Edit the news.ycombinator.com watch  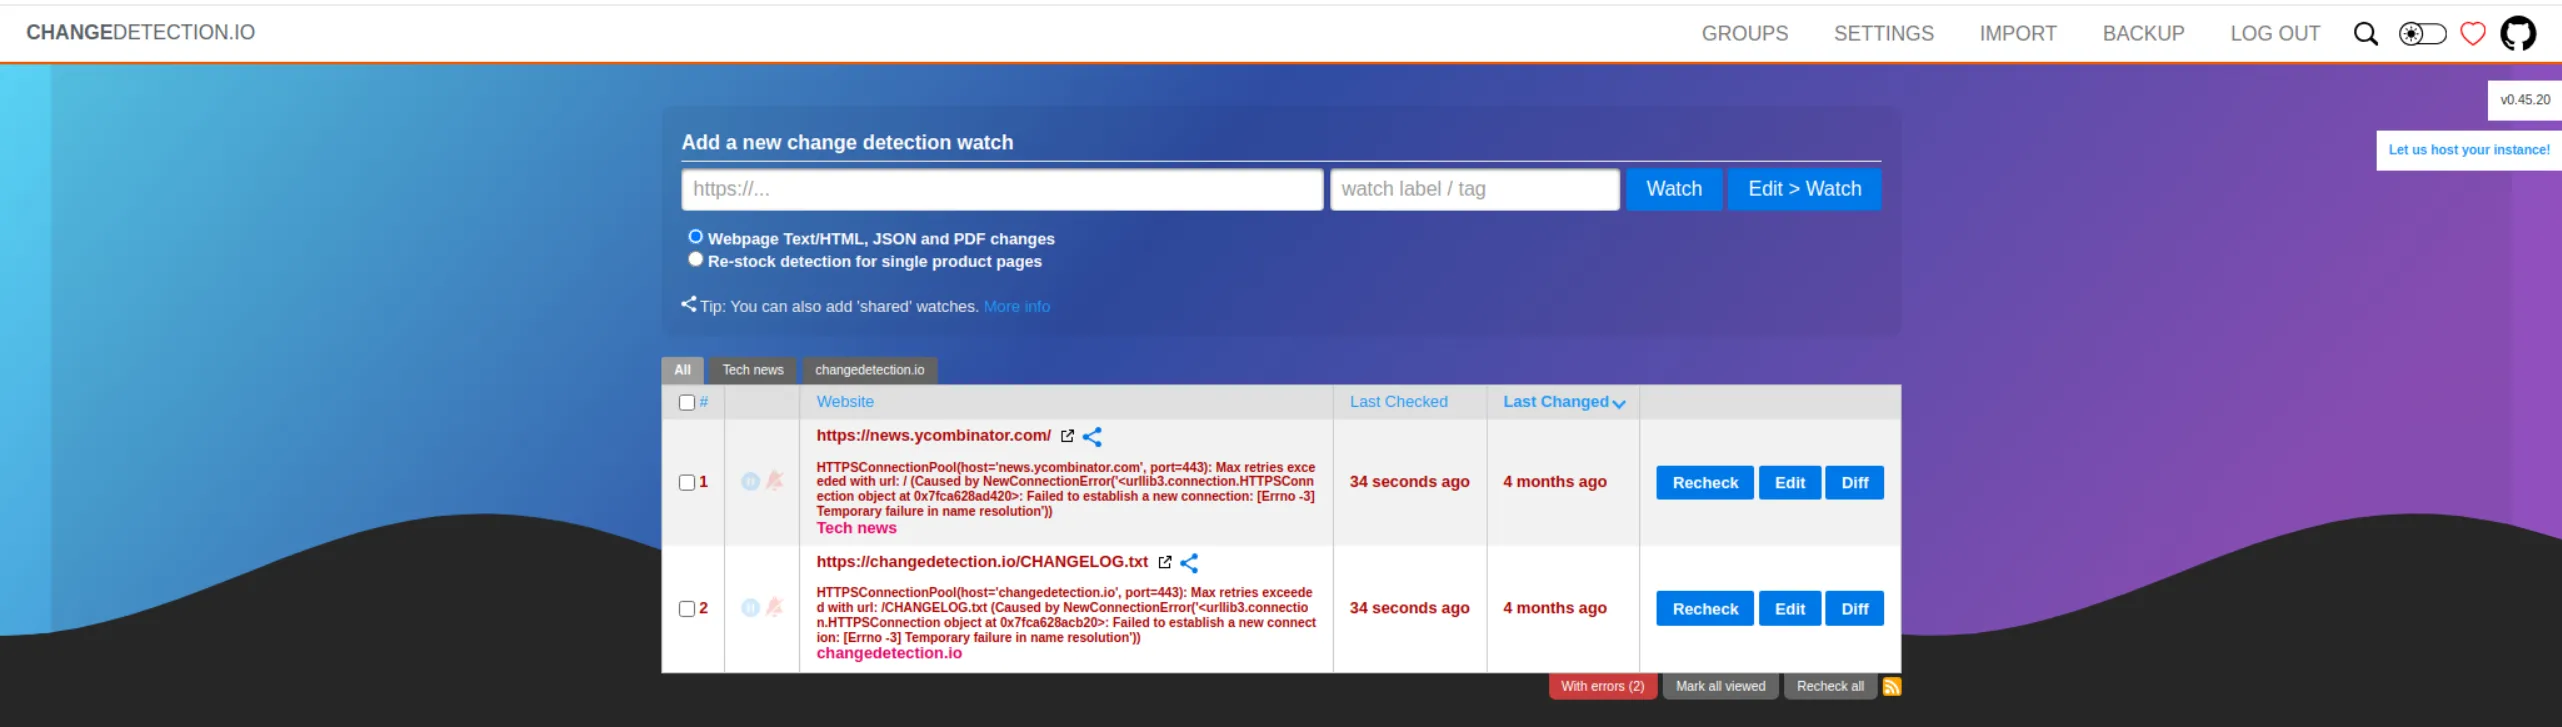pos(1789,482)
